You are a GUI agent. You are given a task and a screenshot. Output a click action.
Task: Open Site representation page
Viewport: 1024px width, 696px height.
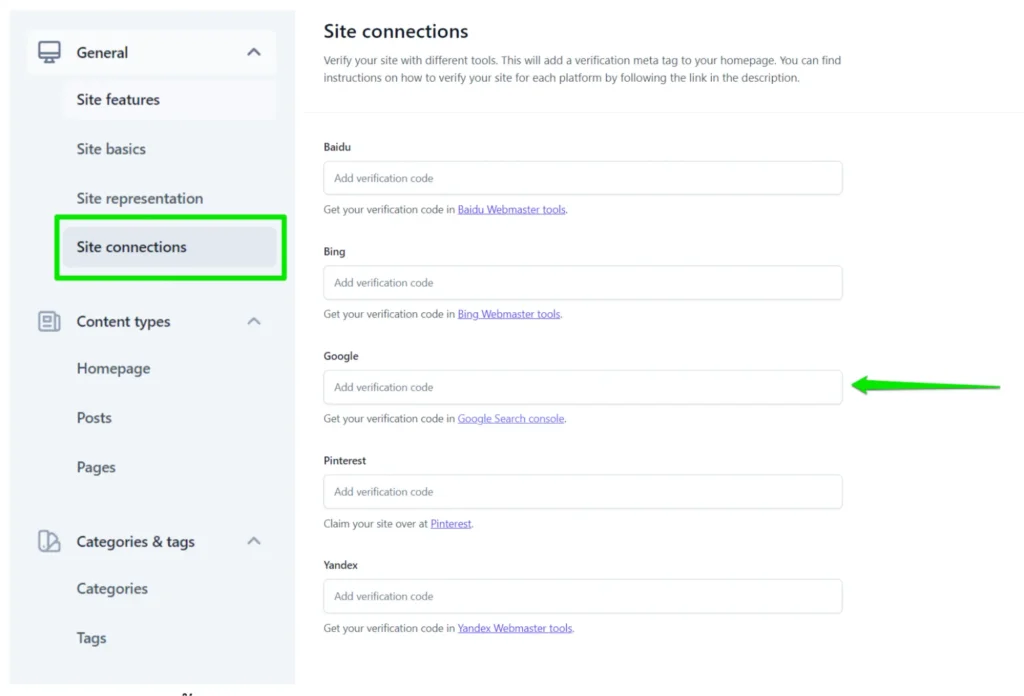tap(139, 198)
